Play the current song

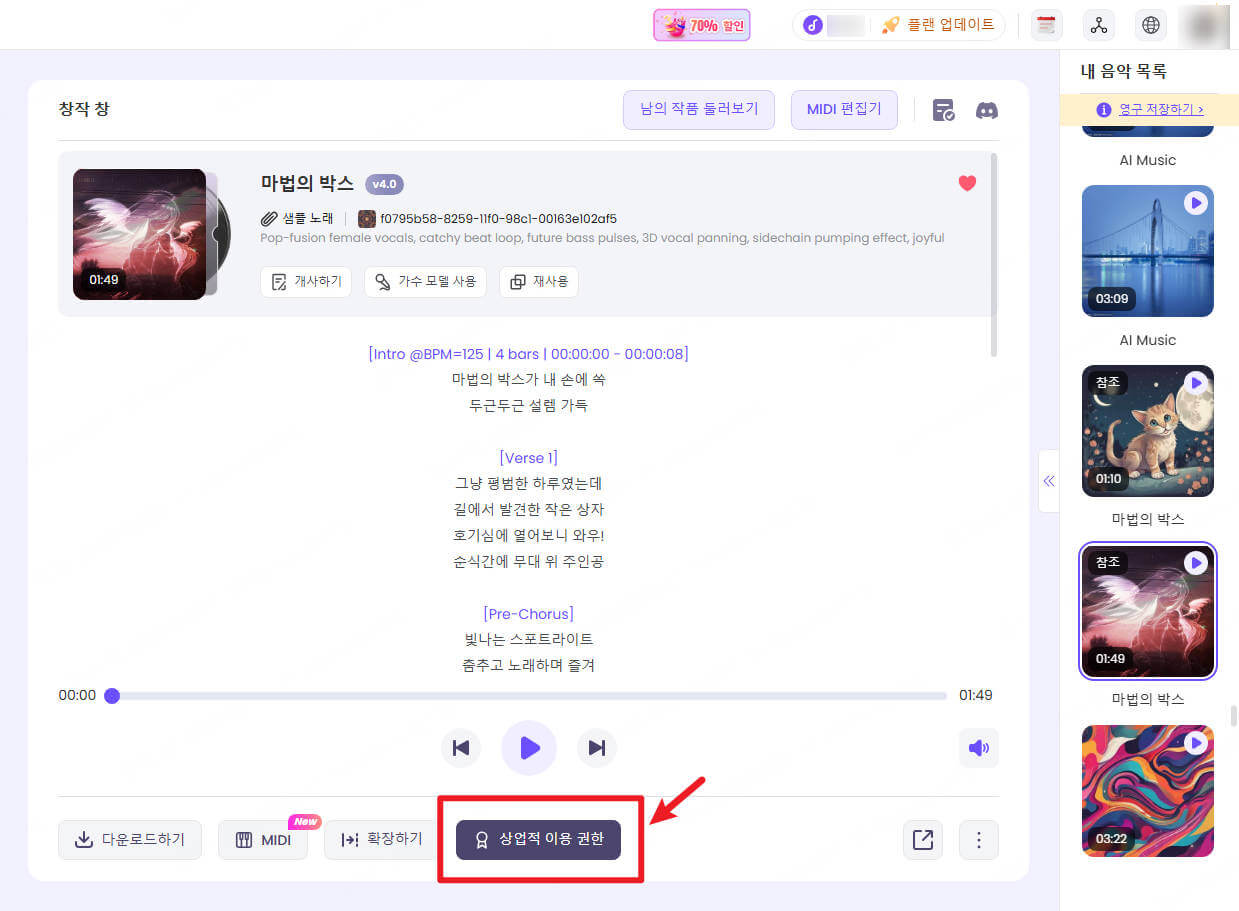coord(529,748)
